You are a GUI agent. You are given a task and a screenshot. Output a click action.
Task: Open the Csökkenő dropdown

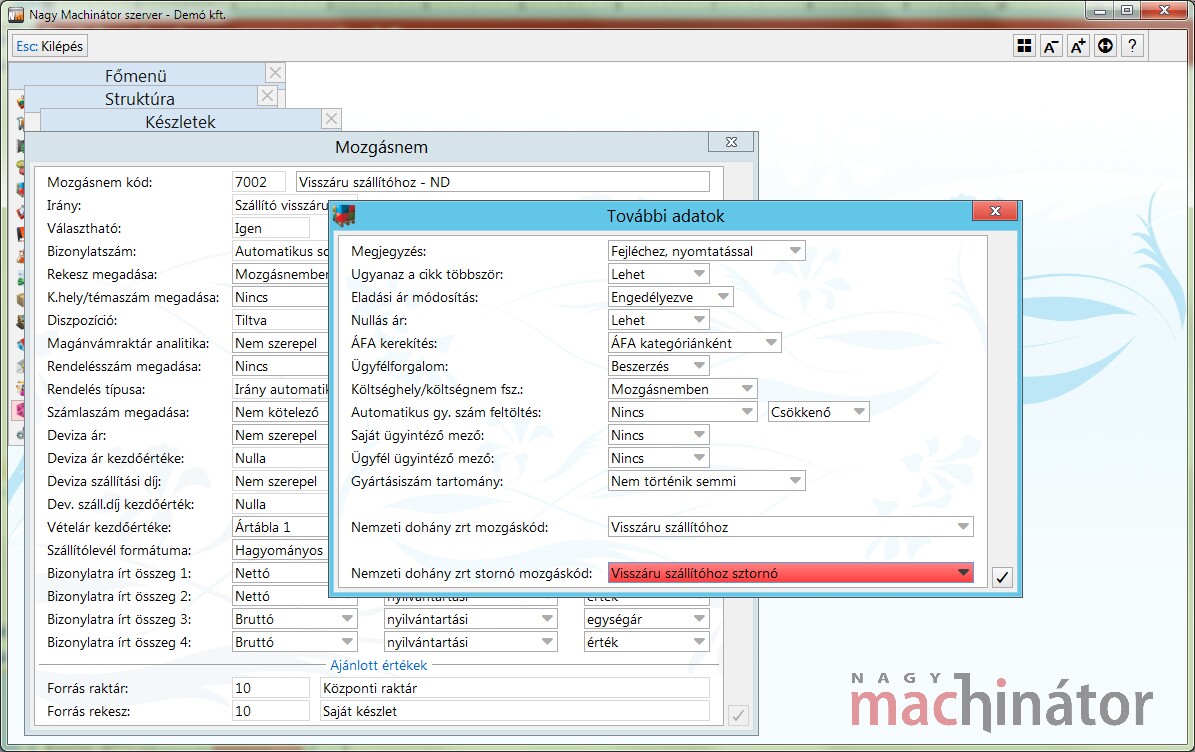819,412
